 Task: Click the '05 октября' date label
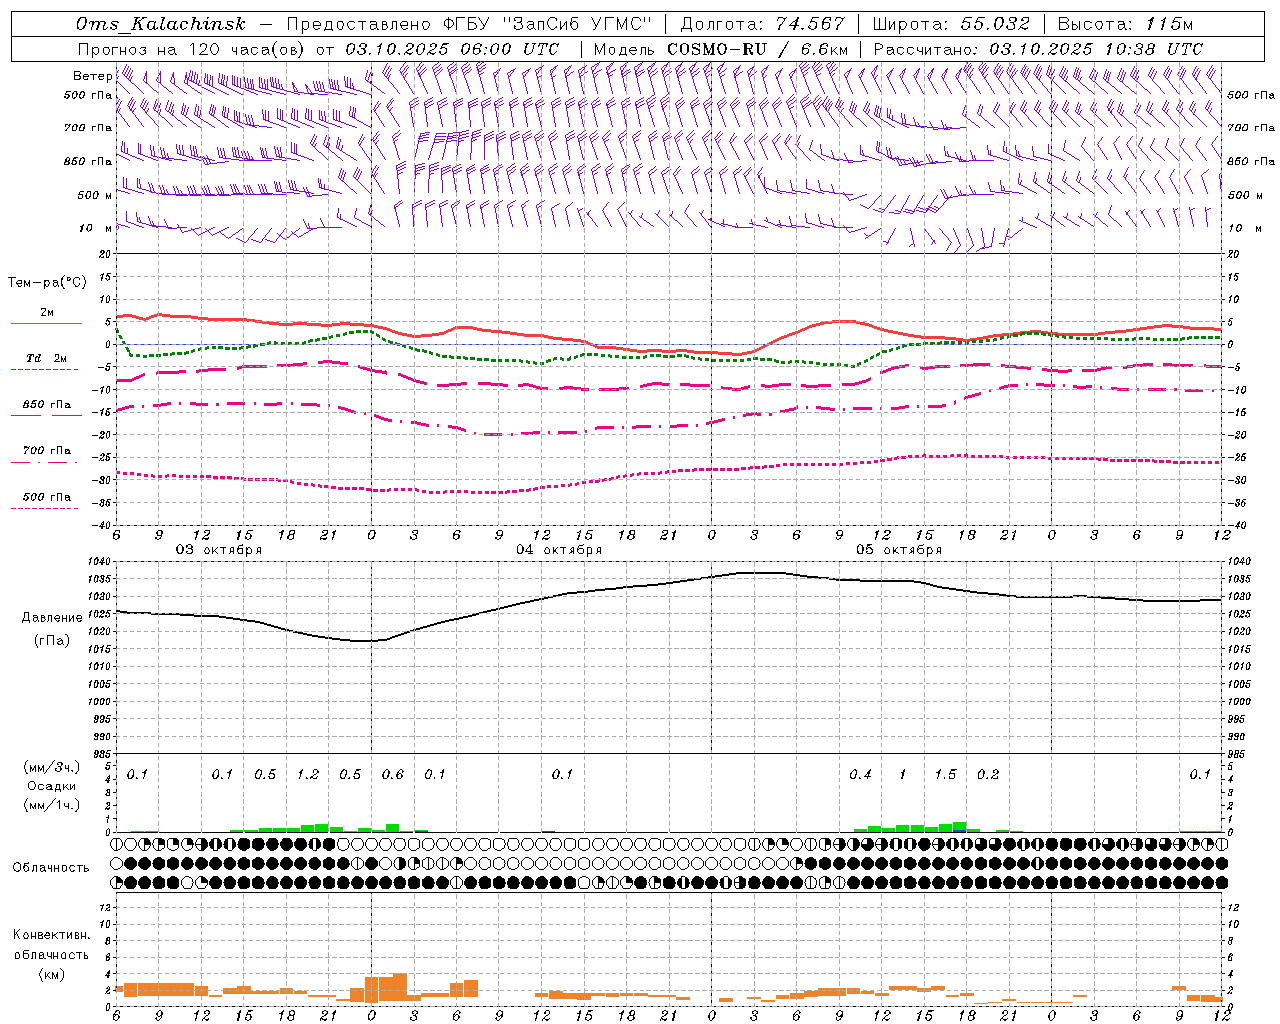point(899,550)
